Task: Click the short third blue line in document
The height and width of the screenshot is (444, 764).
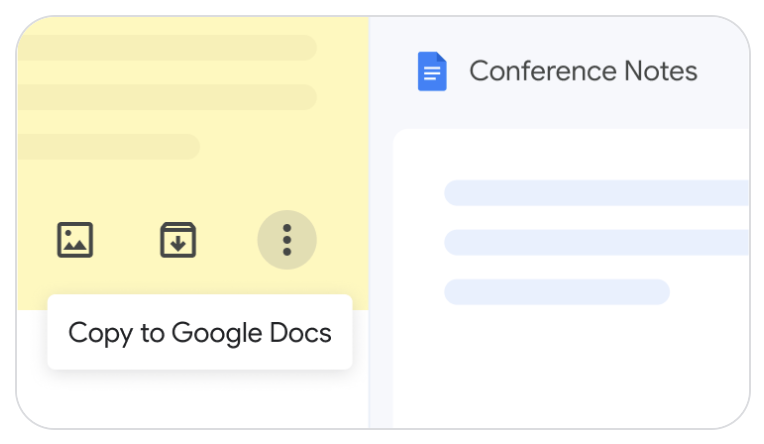Action: (556, 292)
